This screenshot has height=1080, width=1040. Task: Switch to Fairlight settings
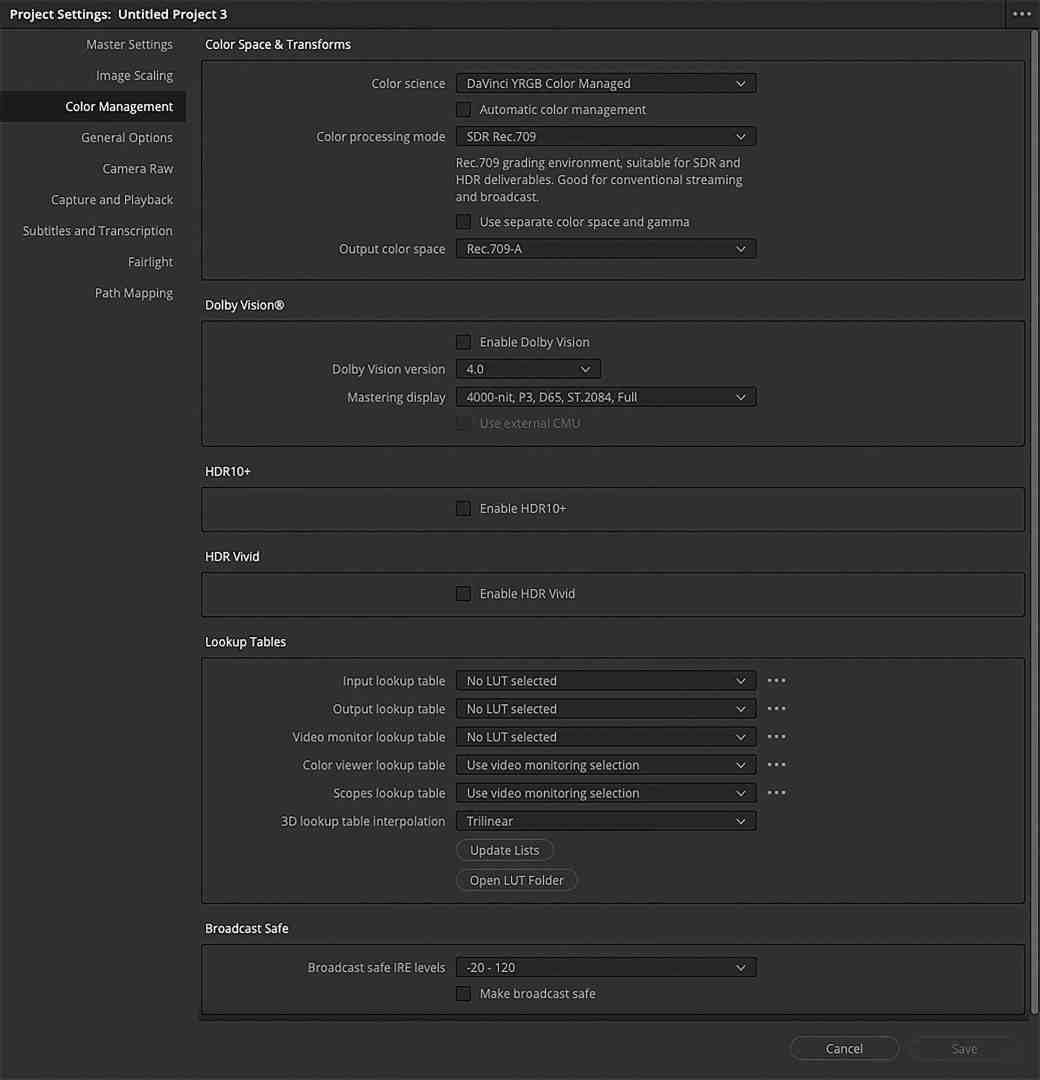tap(150, 261)
